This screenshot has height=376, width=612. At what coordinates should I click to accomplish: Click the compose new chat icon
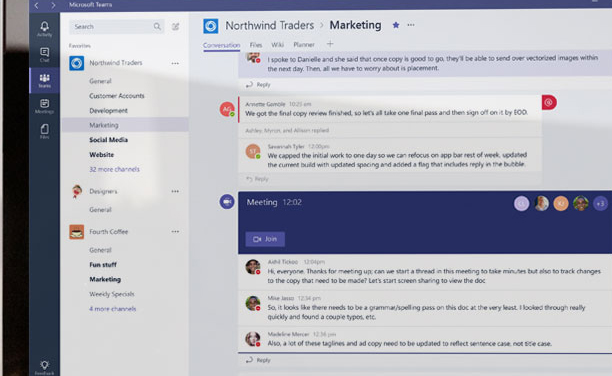[176, 27]
